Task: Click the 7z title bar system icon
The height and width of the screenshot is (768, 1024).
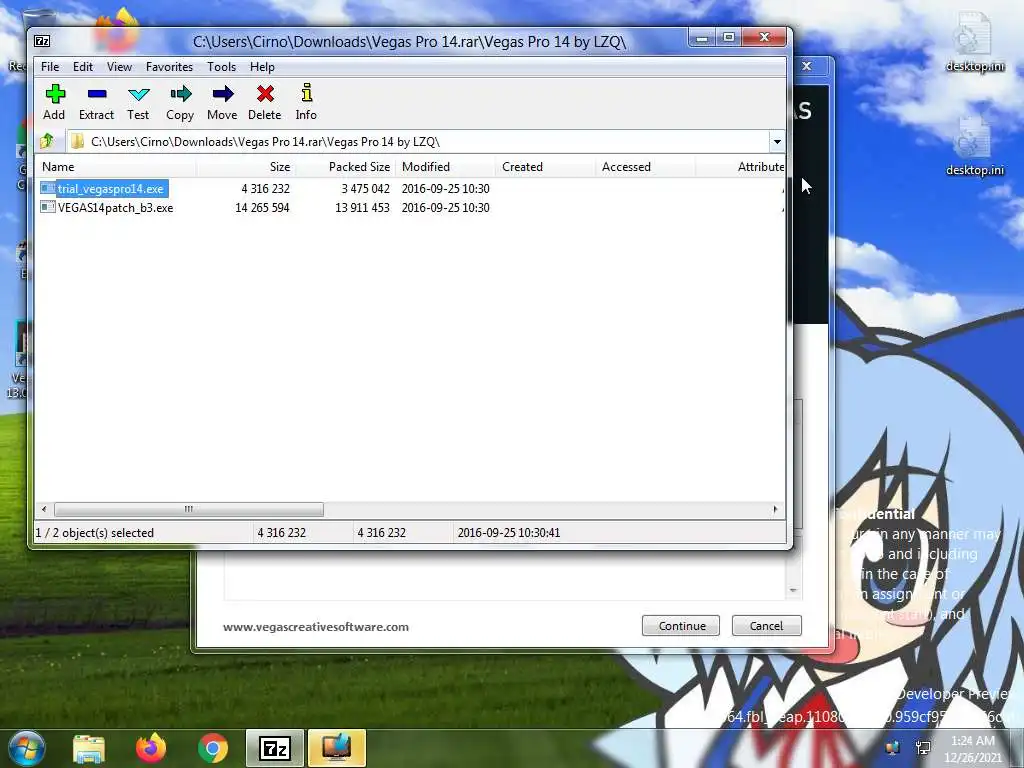Action: [42, 41]
